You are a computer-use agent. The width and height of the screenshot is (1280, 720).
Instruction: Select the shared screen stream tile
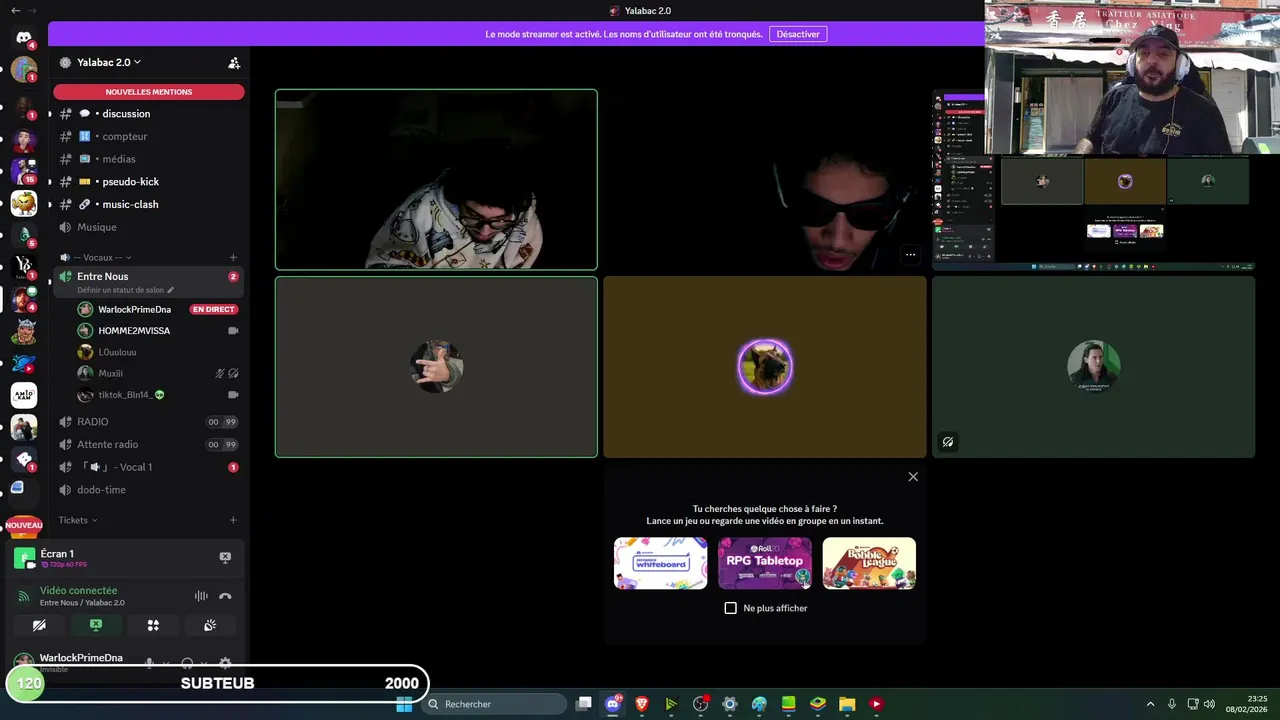coord(1093,180)
